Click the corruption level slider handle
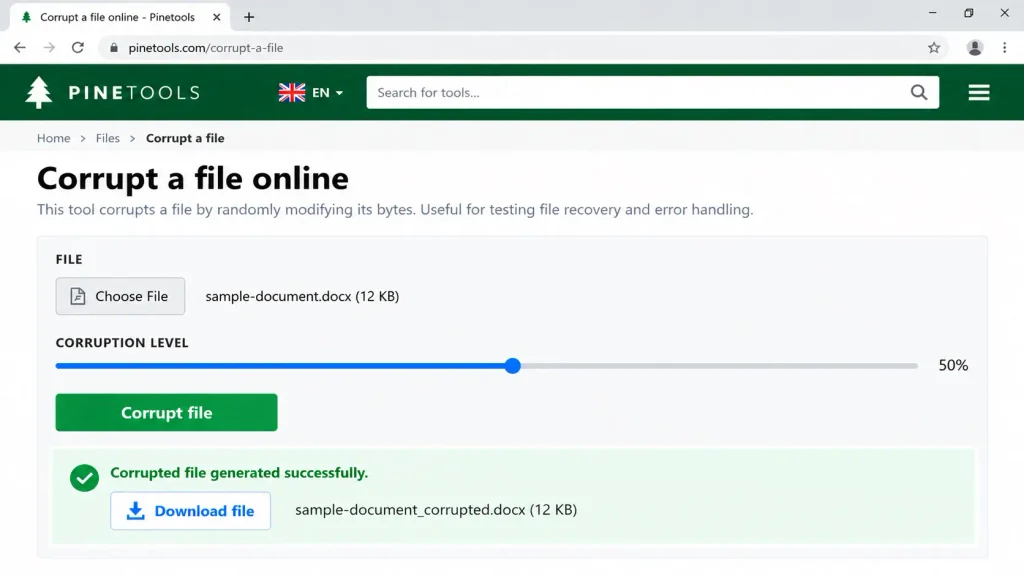The image size is (1024, 576). tap(513, 366)
